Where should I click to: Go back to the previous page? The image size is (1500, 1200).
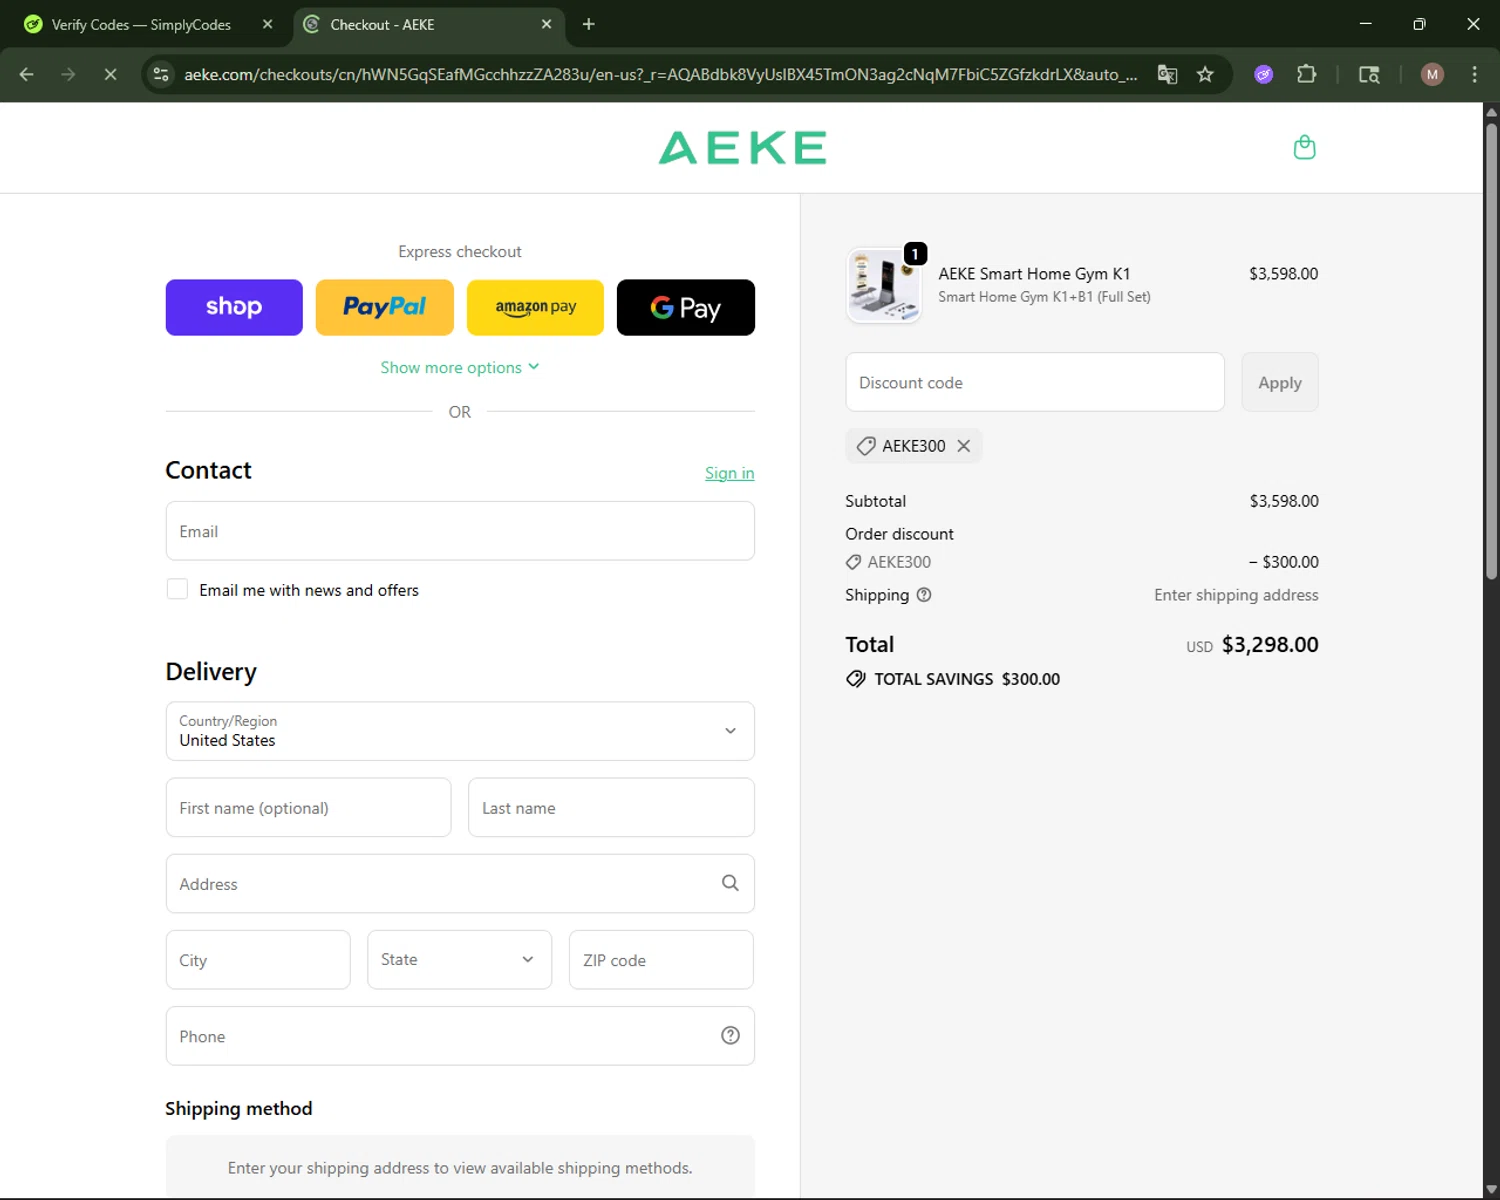pyautogui.click(x=27, y=74)
